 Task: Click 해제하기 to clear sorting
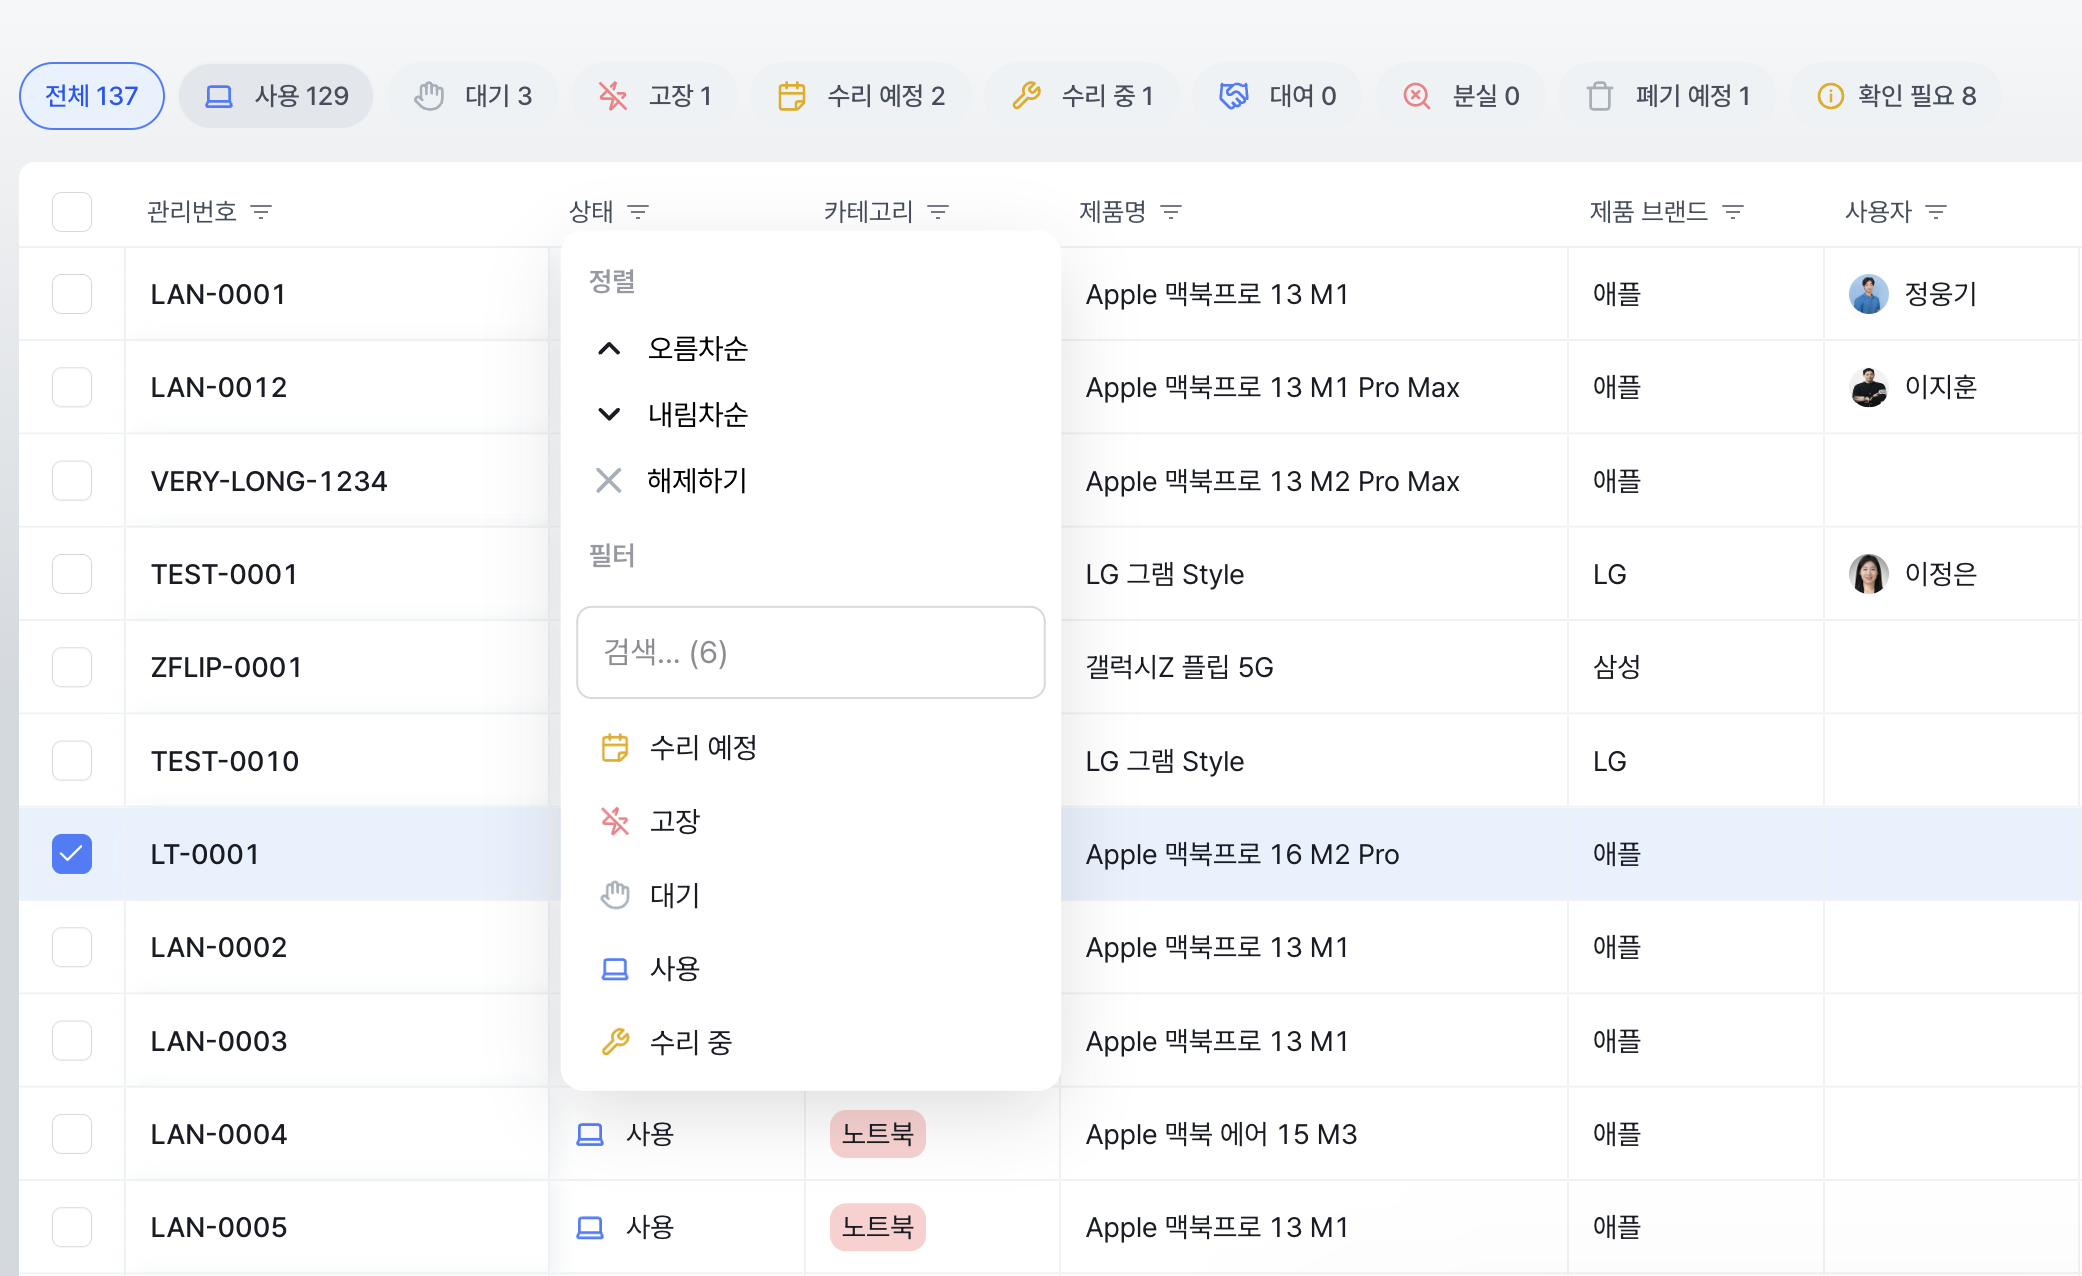697,481
